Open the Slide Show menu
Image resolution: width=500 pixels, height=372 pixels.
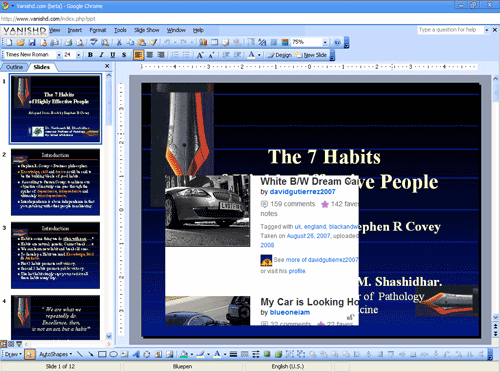coord(147,30)
